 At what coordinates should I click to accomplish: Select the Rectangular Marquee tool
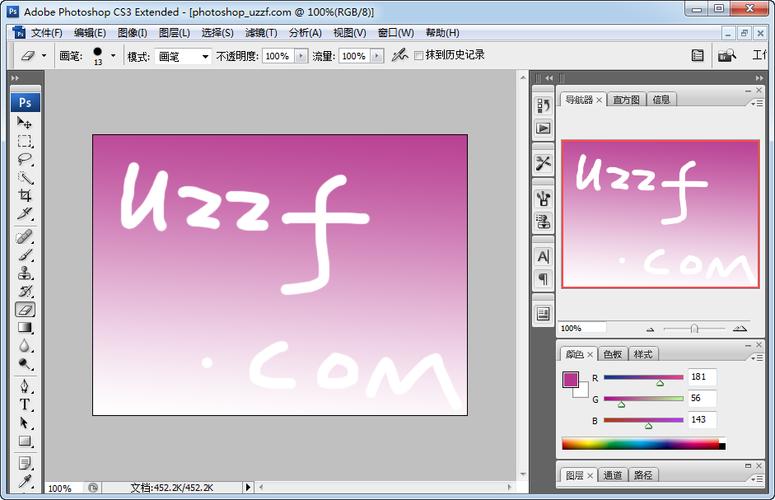pyautogui.click(x=25, y=141)
